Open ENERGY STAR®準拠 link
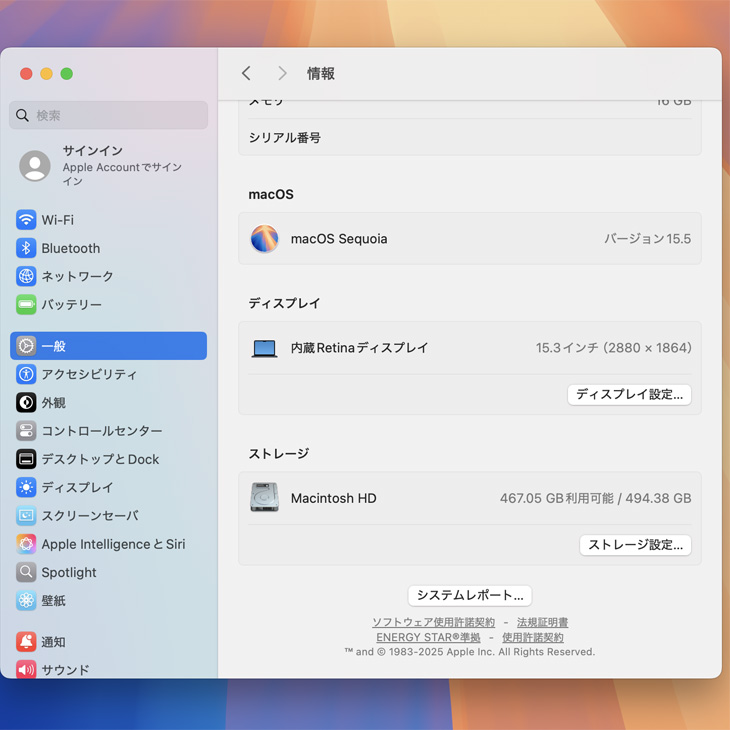This screenshot has height=730, width=730. [x=428, y=637]
